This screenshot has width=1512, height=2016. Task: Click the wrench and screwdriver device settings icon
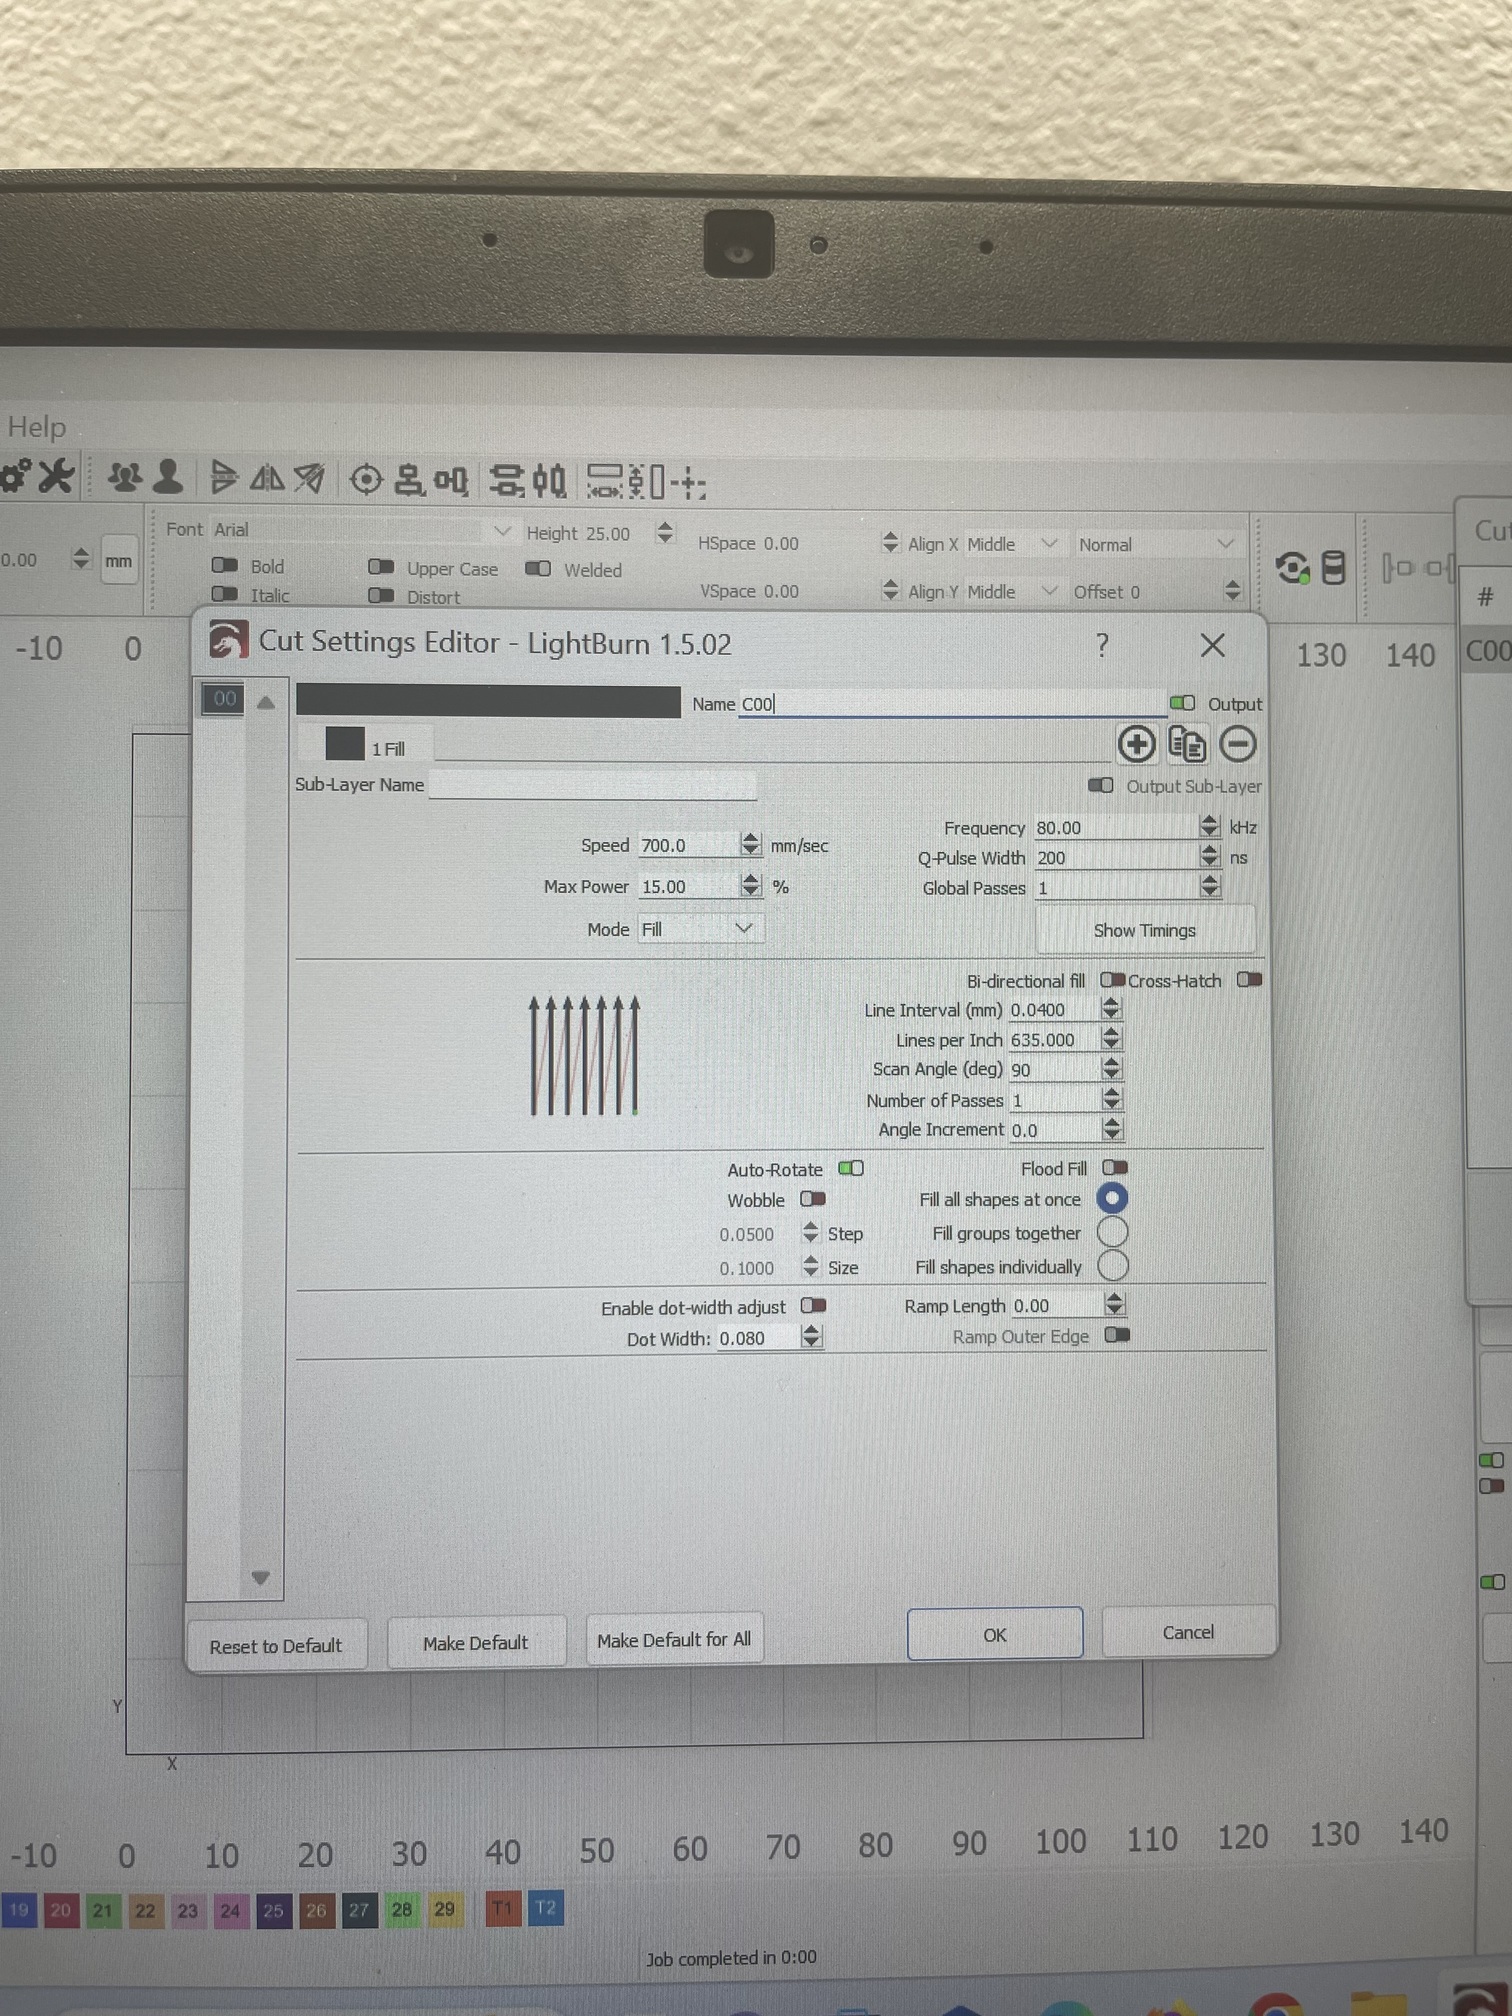[53, 476]
